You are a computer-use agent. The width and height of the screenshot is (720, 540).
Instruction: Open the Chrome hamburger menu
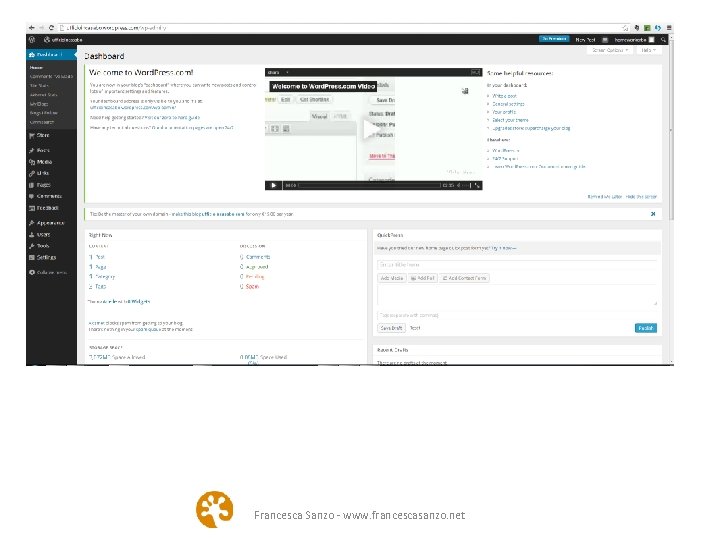coord(669,28)
